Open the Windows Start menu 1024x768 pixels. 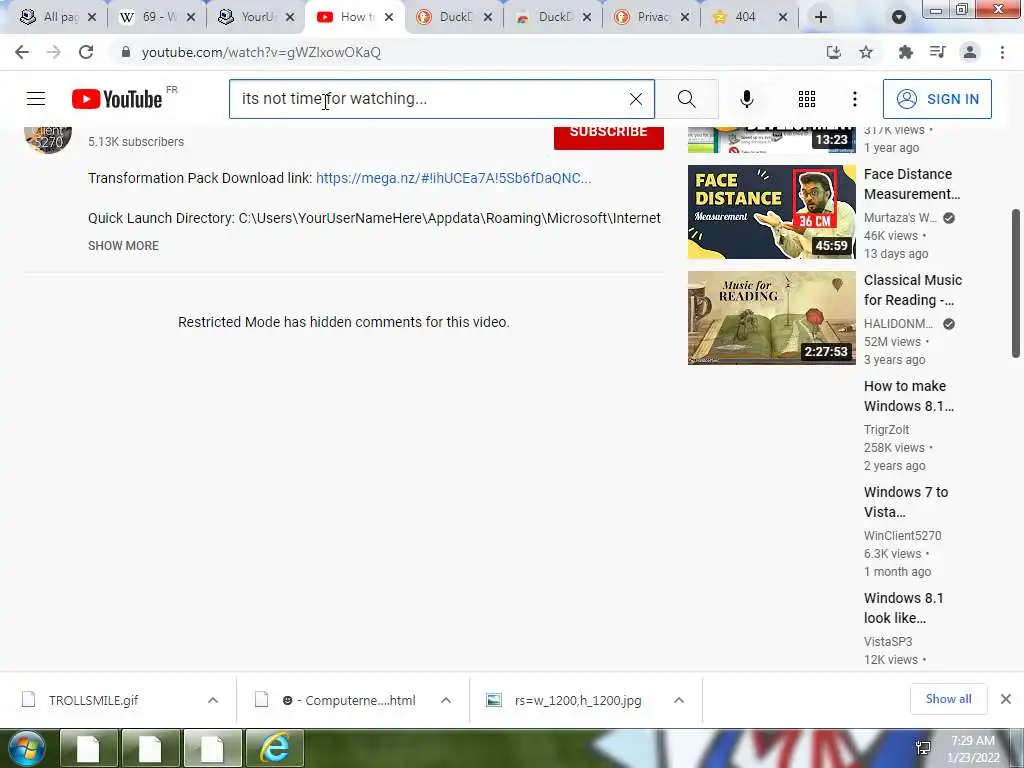click(26, 748)
